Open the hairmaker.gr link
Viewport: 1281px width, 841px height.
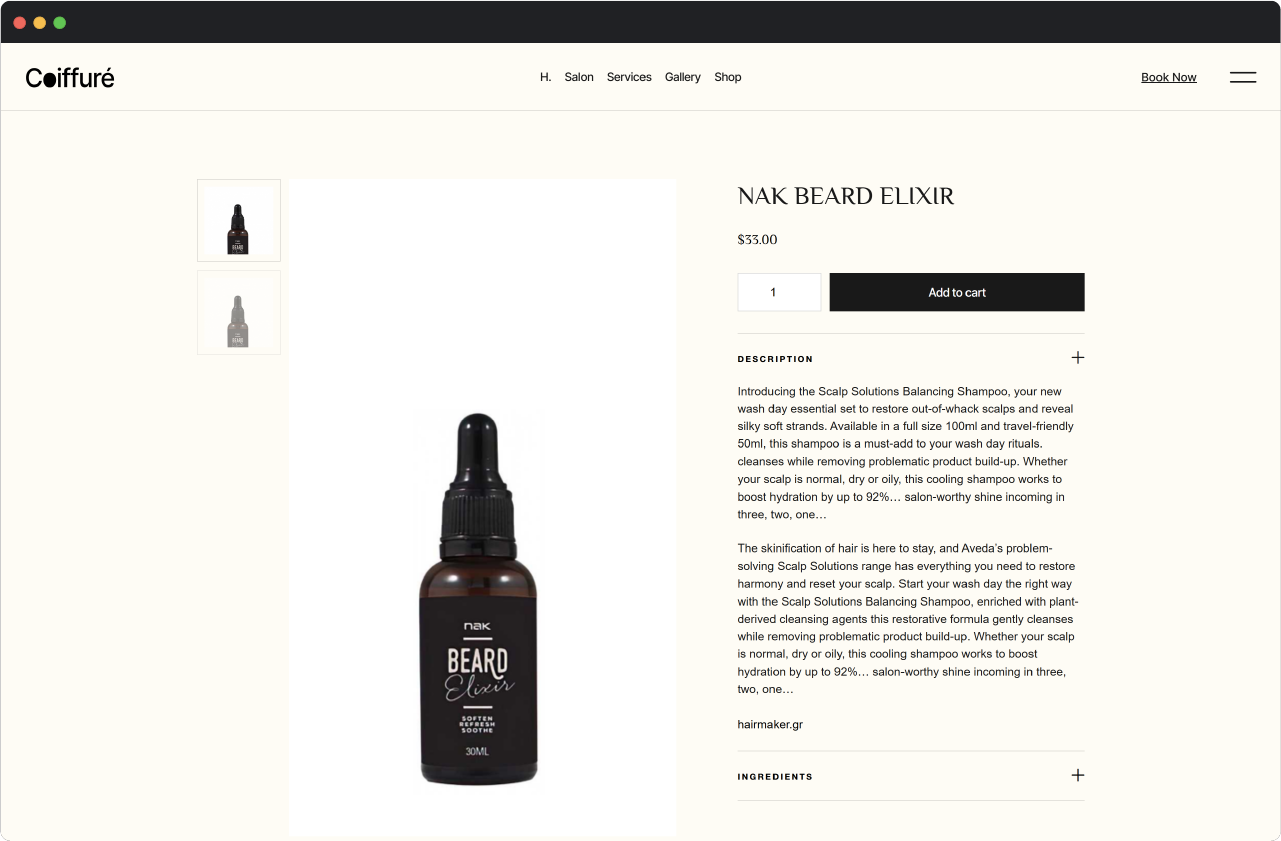[x=770, y=724]
